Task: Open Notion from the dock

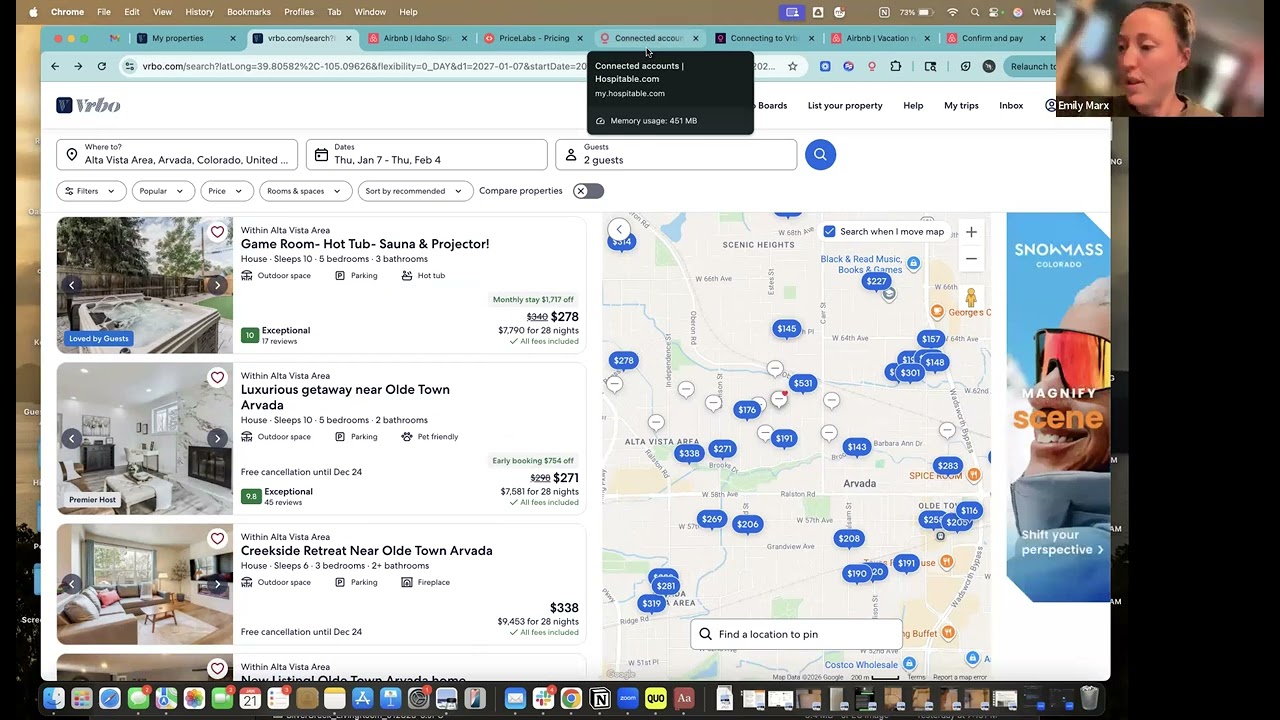Action: pos(600,699)
